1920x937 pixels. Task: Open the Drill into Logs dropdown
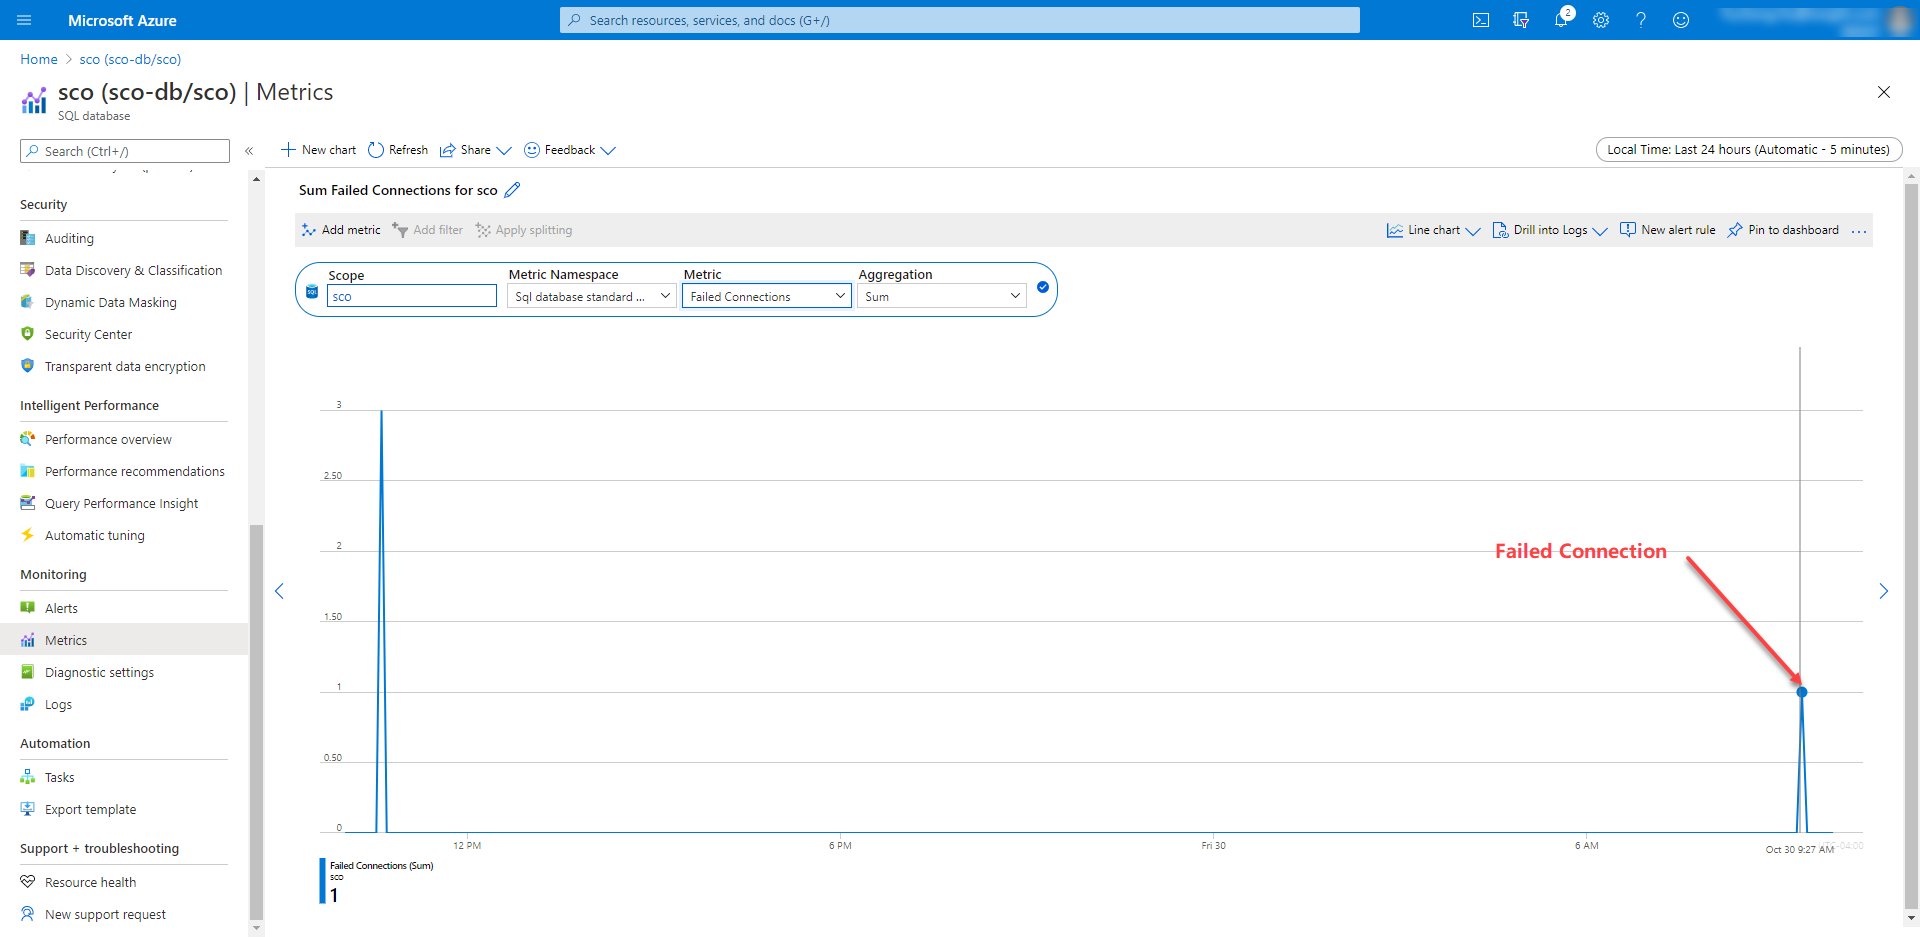(x=1550, y=230)
